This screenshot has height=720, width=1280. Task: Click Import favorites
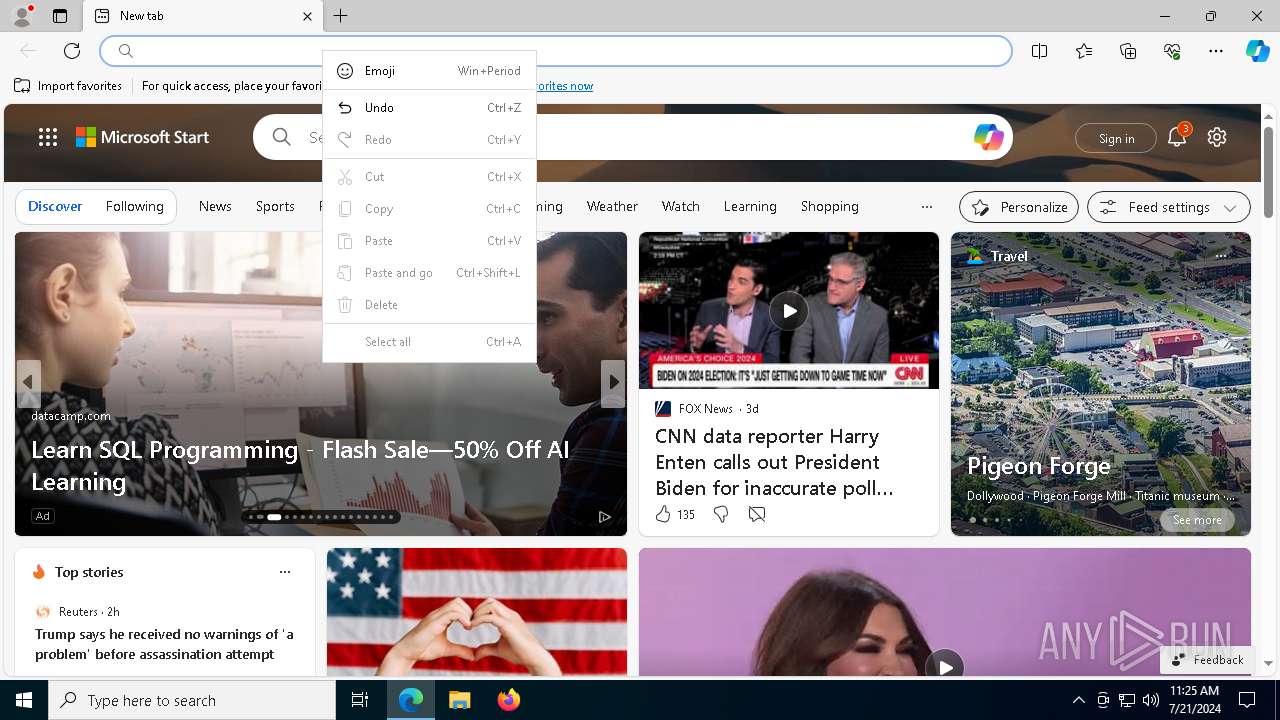point(68,86)
